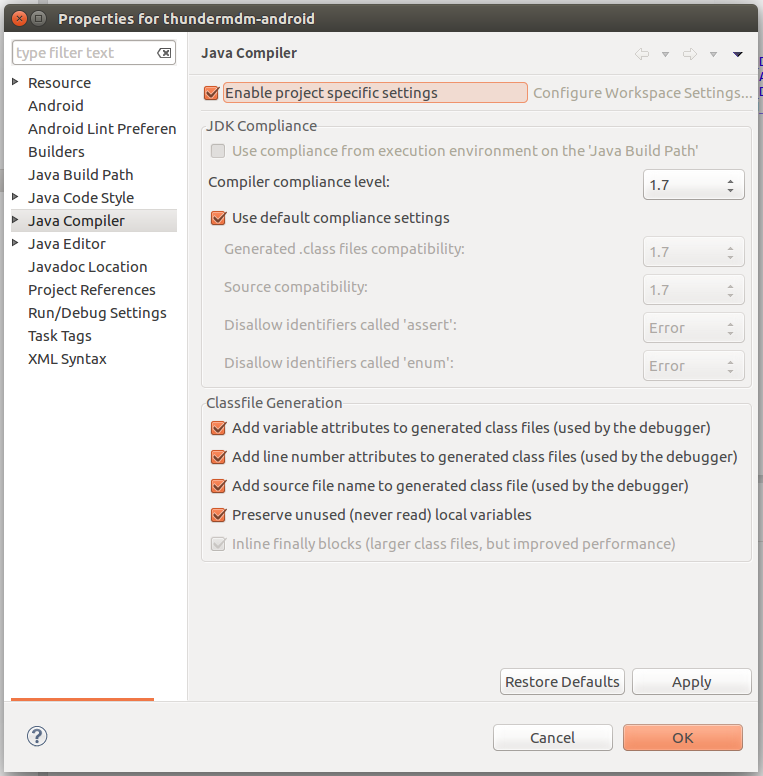Go back with the left arrow icon
763x776 pixels.
click(x=642, y=54)
